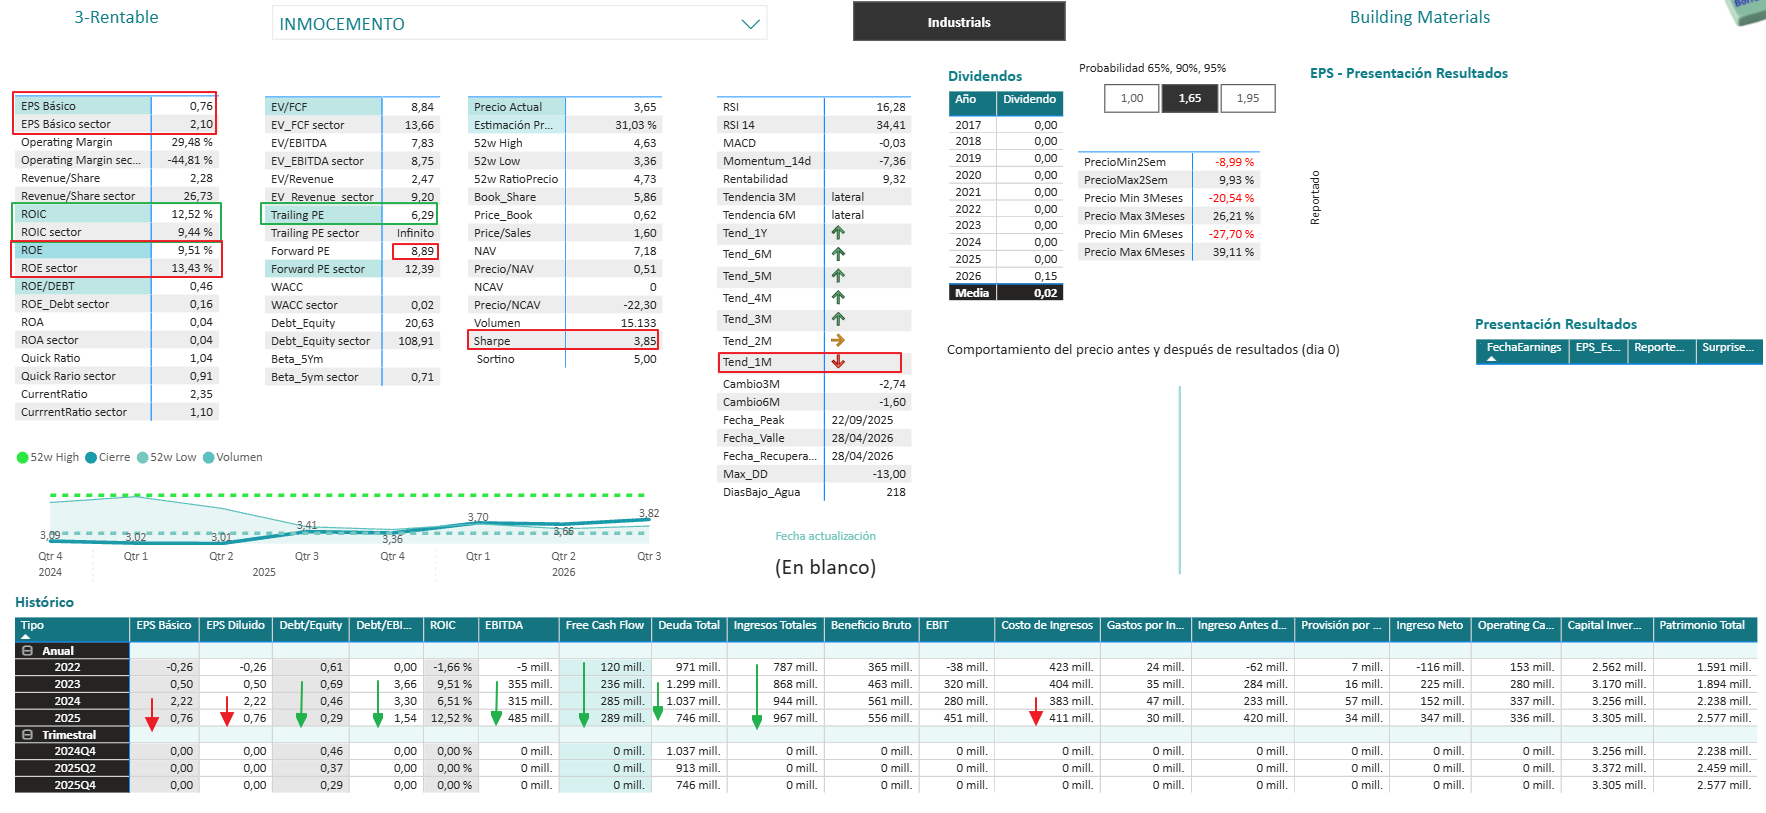
Task: Click the Building Materials industry label
Action: [x=1419, y=17]
